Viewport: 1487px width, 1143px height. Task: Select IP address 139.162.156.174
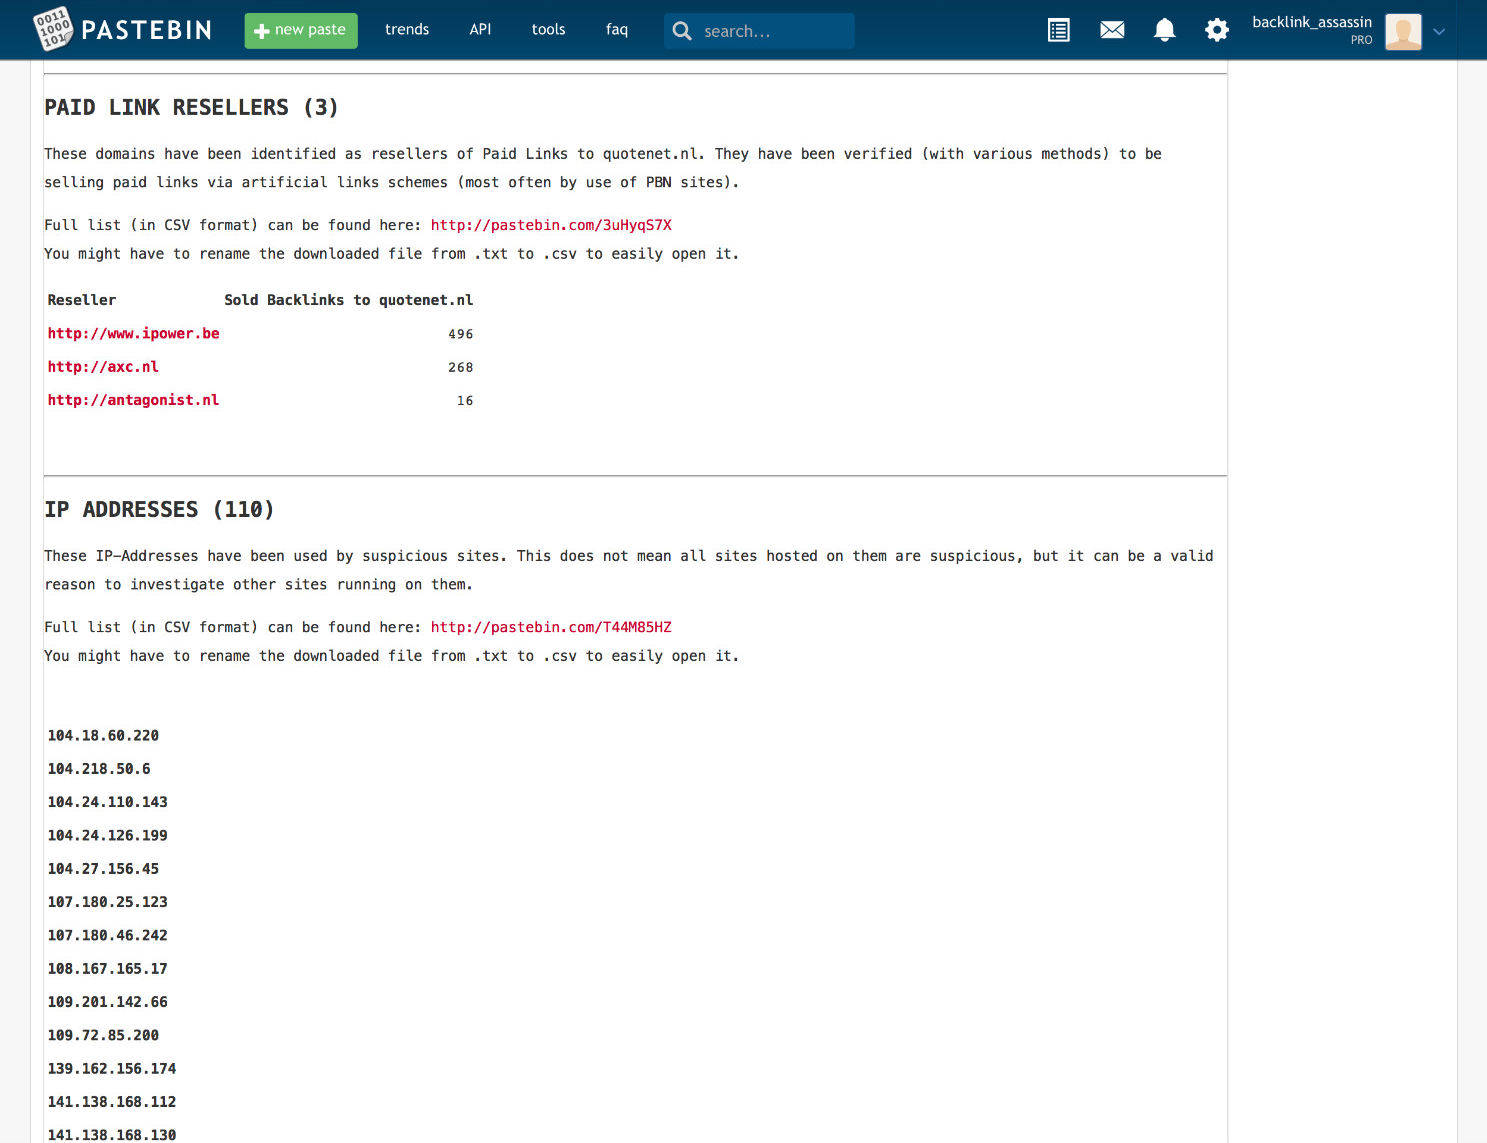112,1069
